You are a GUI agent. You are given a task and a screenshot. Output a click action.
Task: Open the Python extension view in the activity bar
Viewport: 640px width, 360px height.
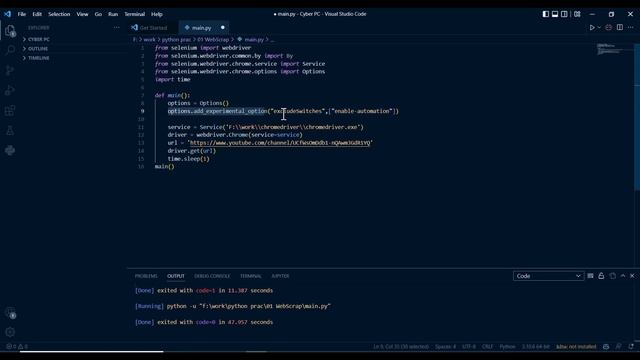tap(10, 150)
